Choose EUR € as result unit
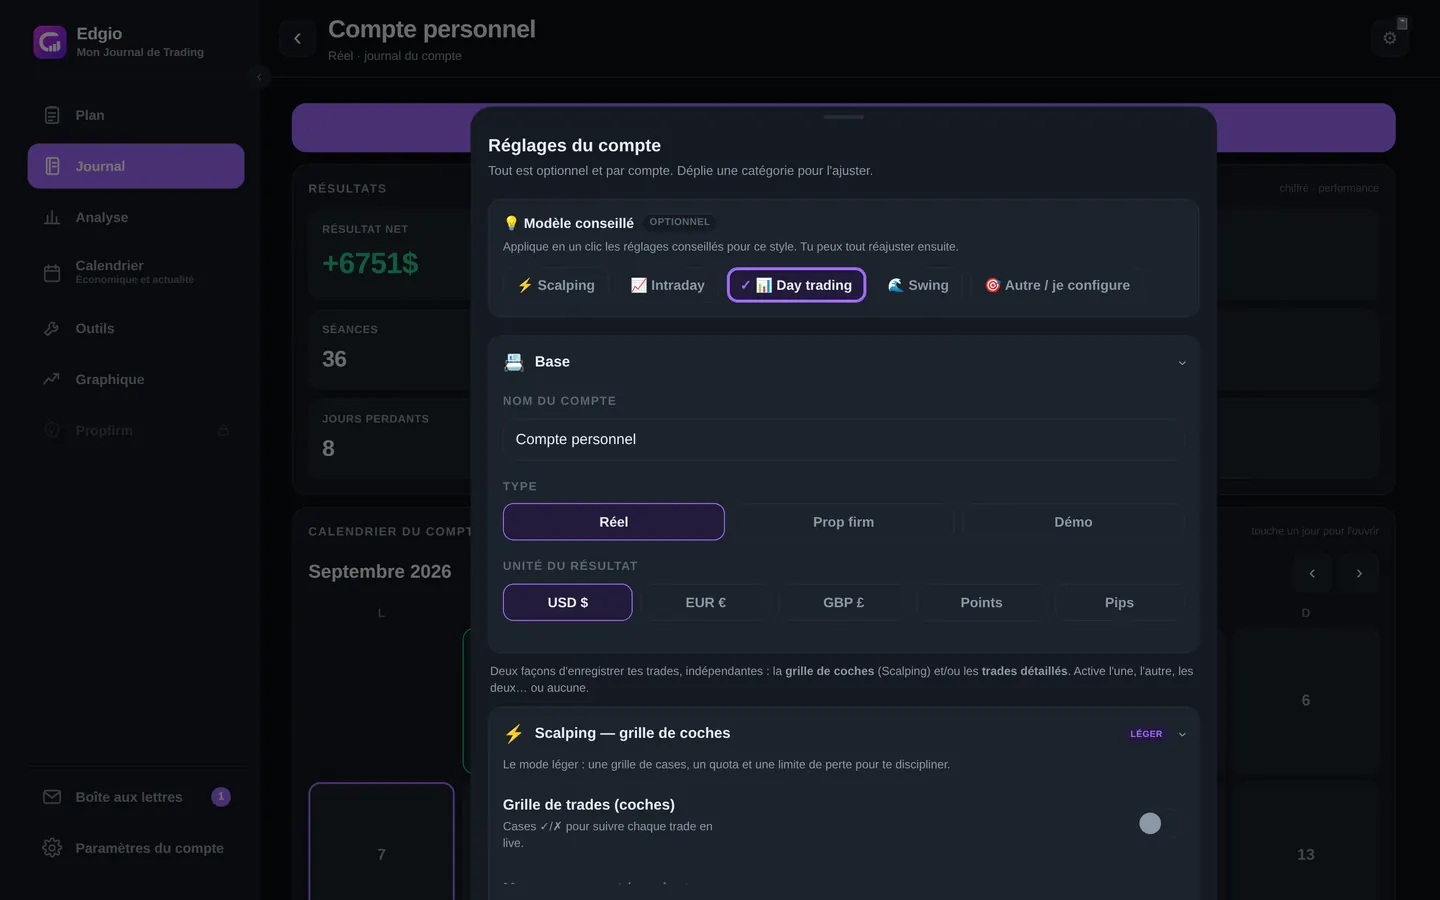This screenshot has width=1440, height=900. click(x=706, y=602)
